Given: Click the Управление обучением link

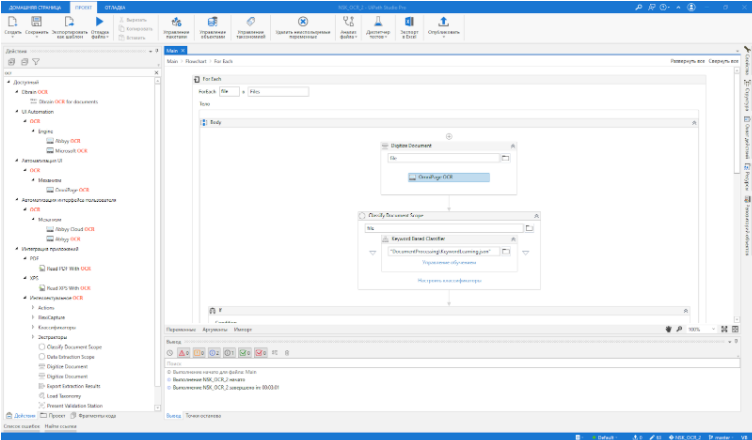Looking at the screenshot, I should [449, 262].
